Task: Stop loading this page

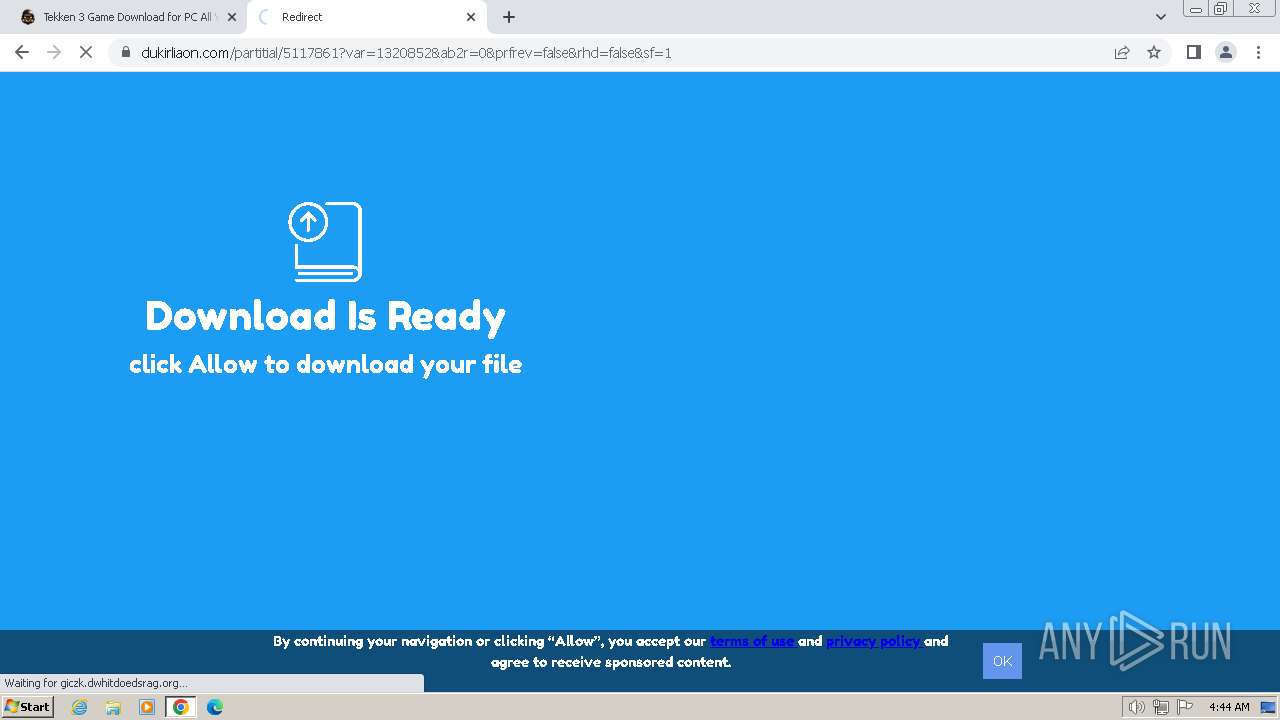Action: tap(86, 52)
